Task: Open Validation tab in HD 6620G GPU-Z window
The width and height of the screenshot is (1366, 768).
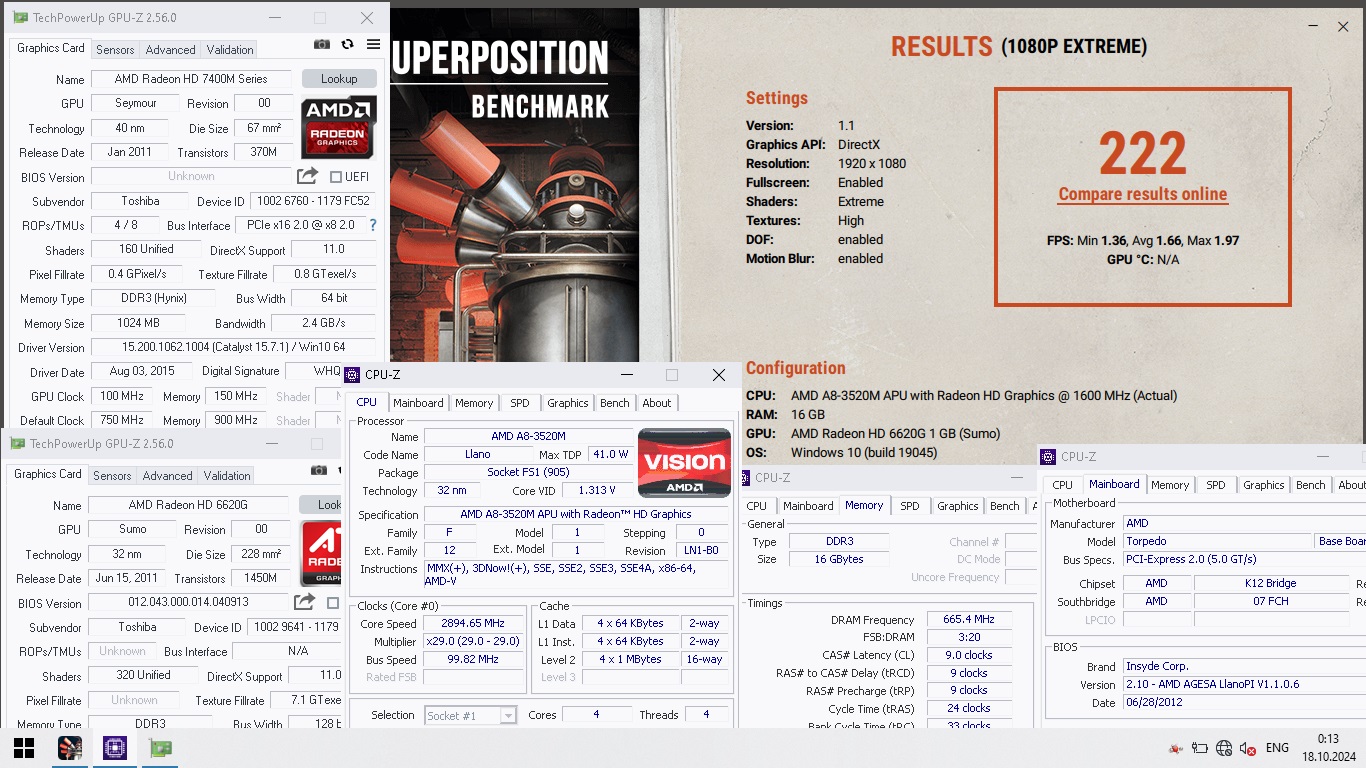Action: click(x=227, y=476)
